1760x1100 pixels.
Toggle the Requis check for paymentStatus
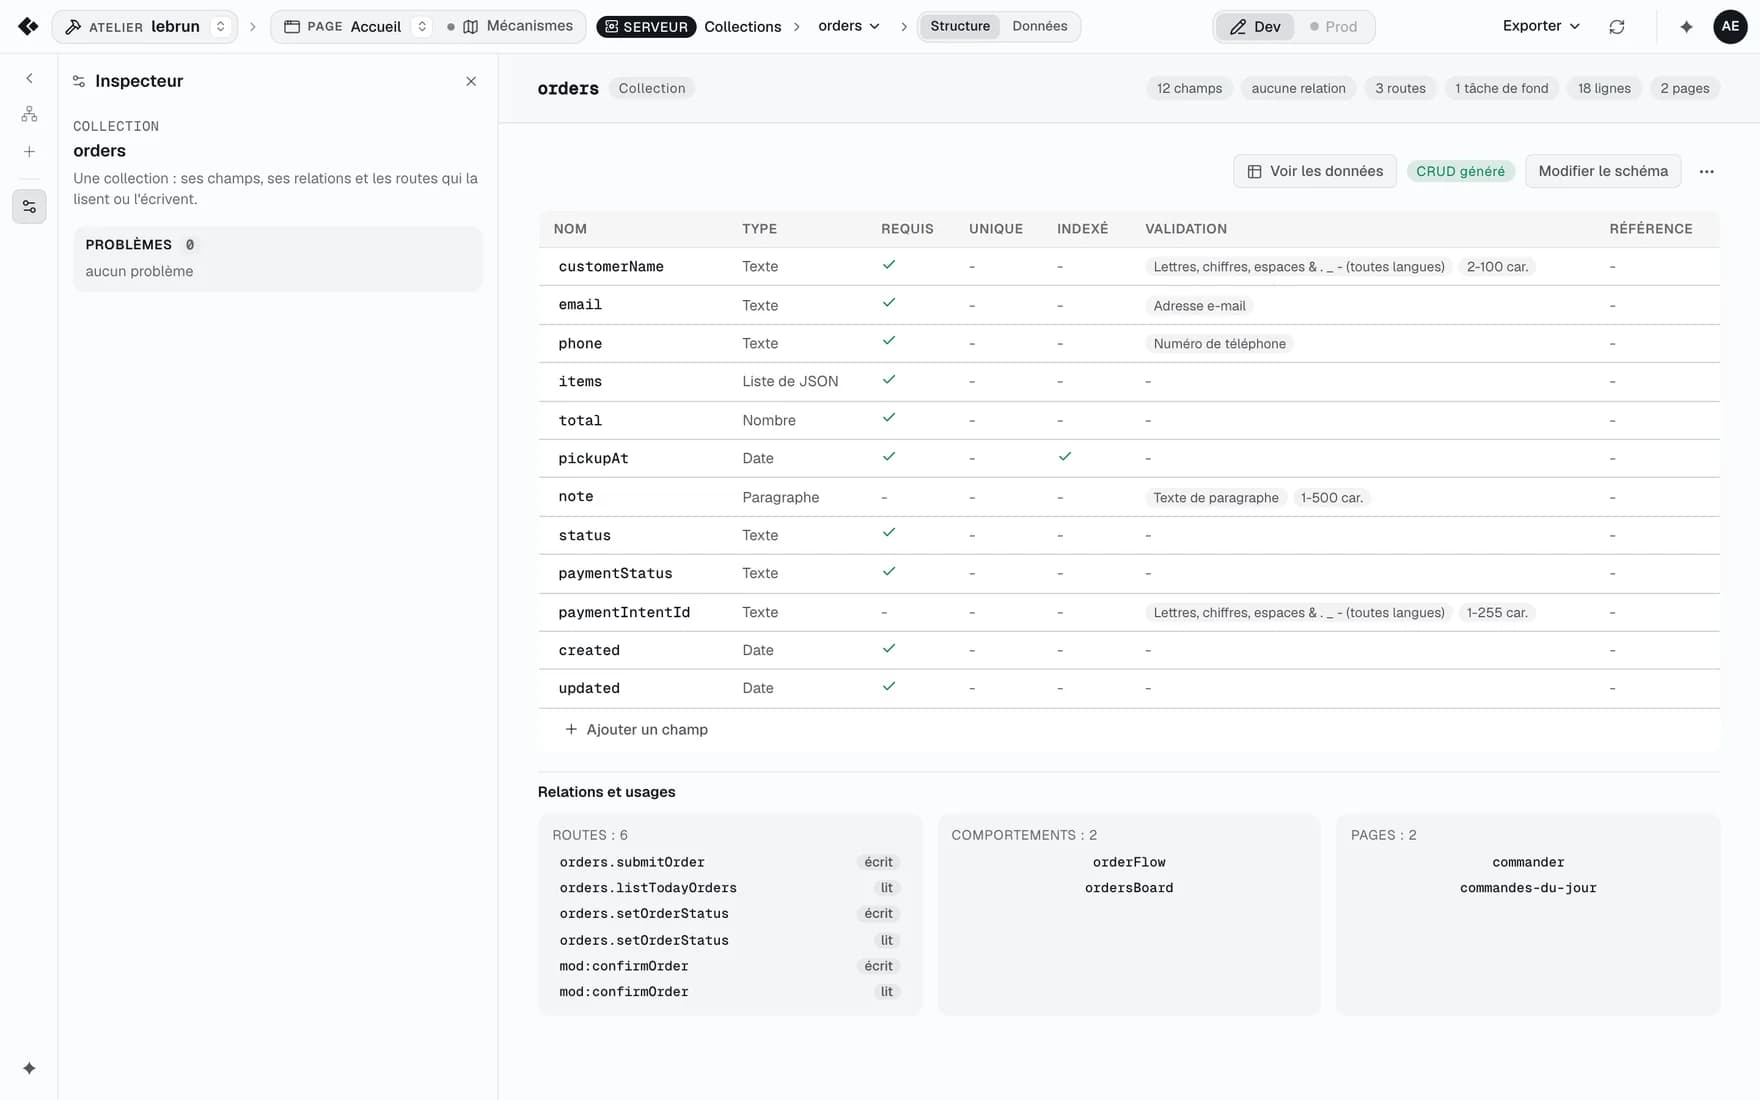889,572
